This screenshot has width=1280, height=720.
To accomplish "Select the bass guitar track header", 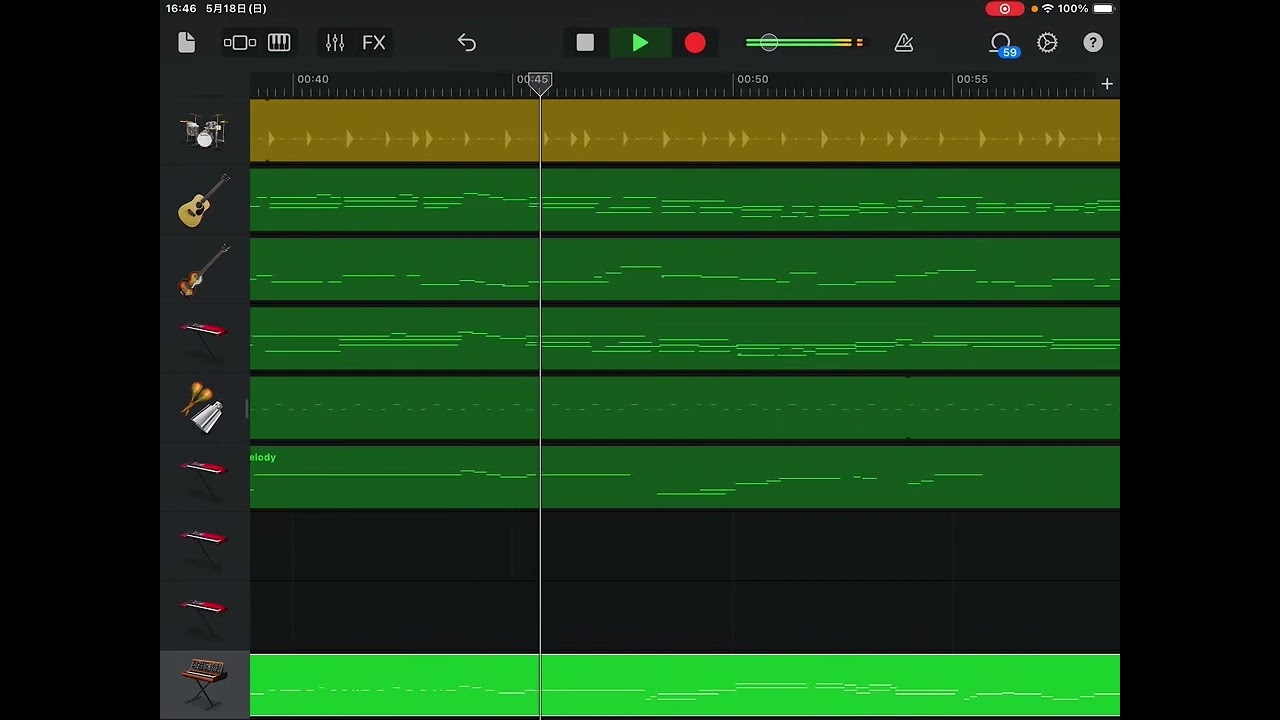I will click(x=205, y=270).
